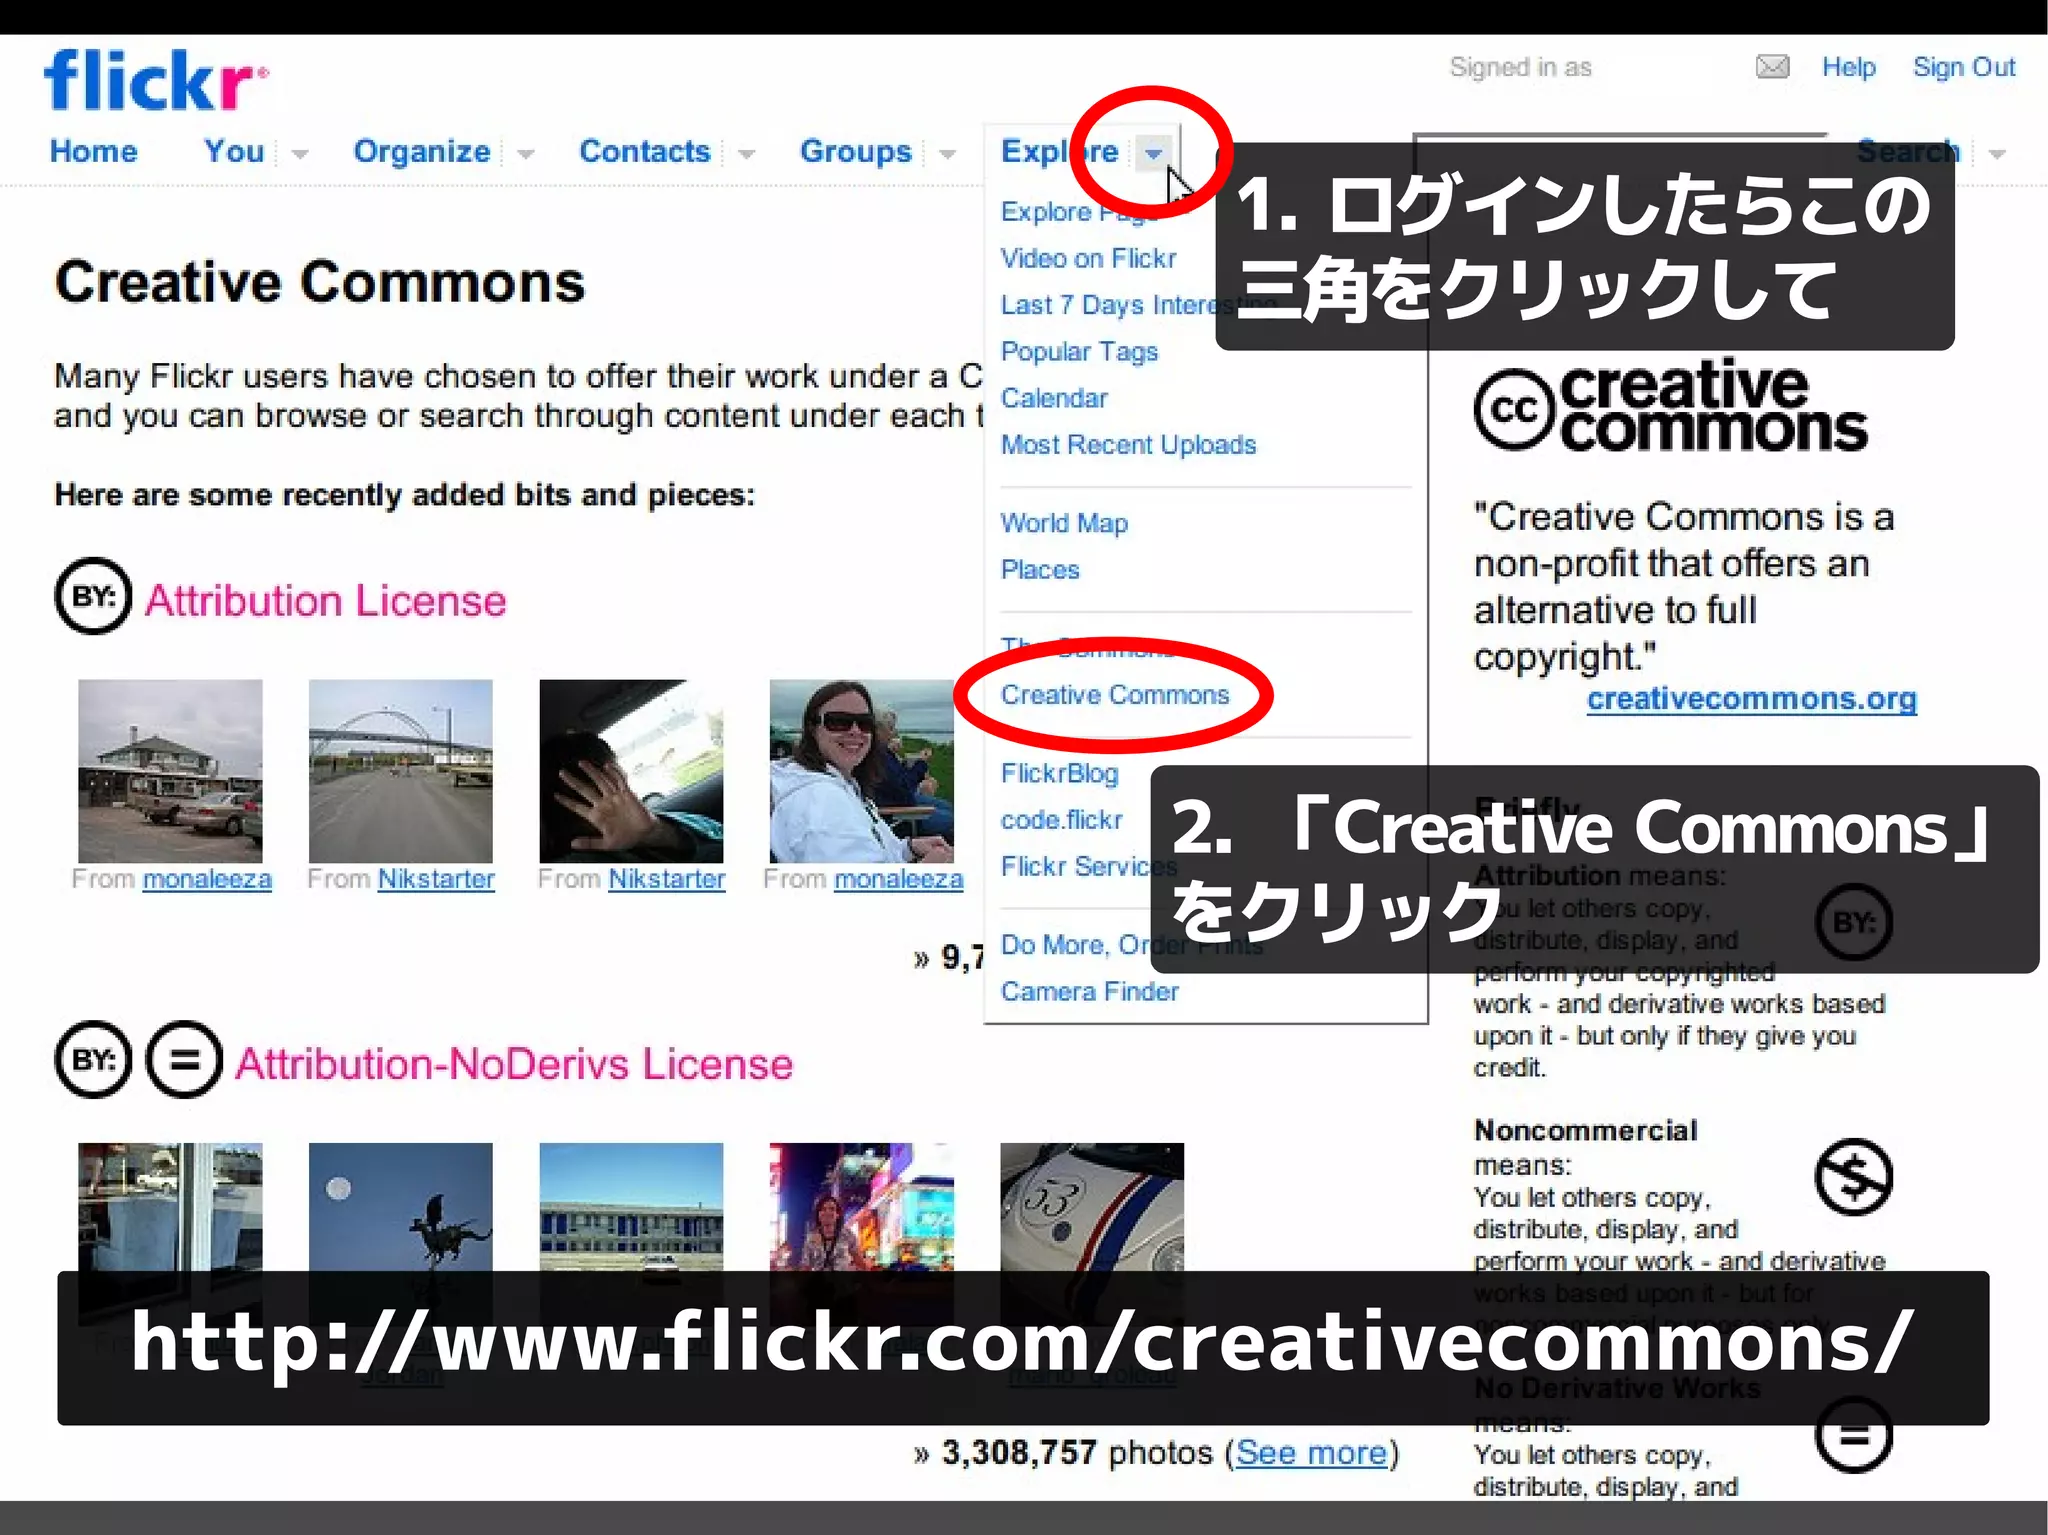Open Organize in the navigation bar

422,151
